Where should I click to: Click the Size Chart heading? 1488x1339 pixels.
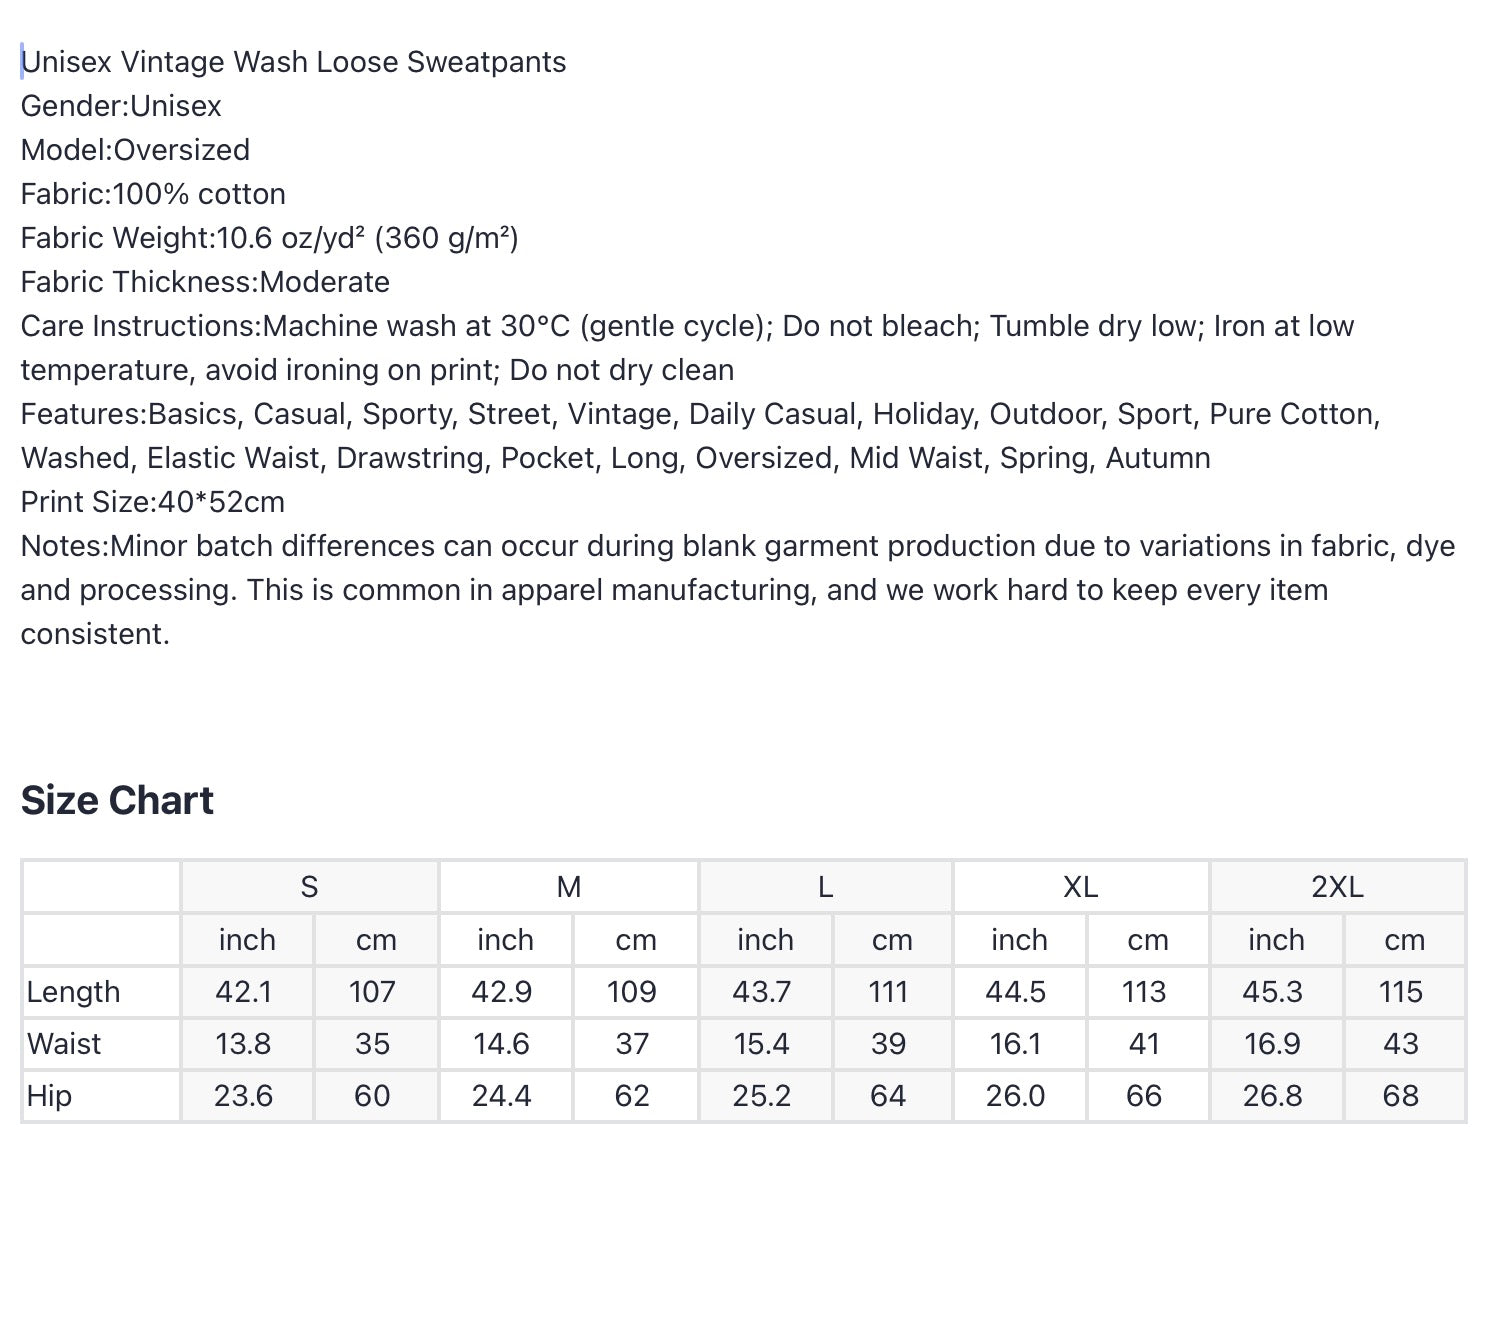117,800
